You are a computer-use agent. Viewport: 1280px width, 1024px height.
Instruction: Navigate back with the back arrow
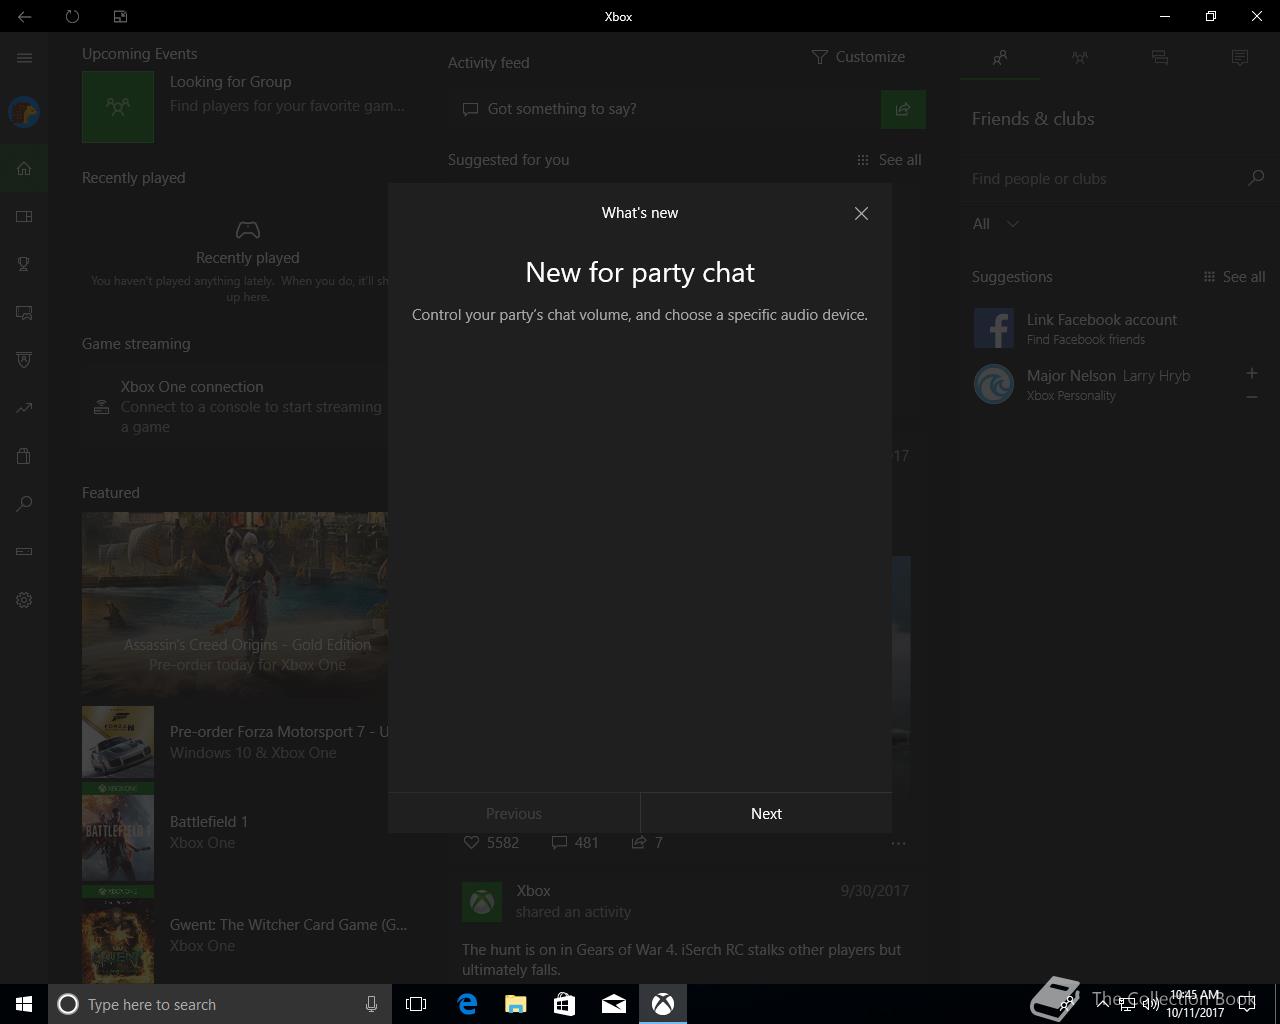[x=24, y=16]
